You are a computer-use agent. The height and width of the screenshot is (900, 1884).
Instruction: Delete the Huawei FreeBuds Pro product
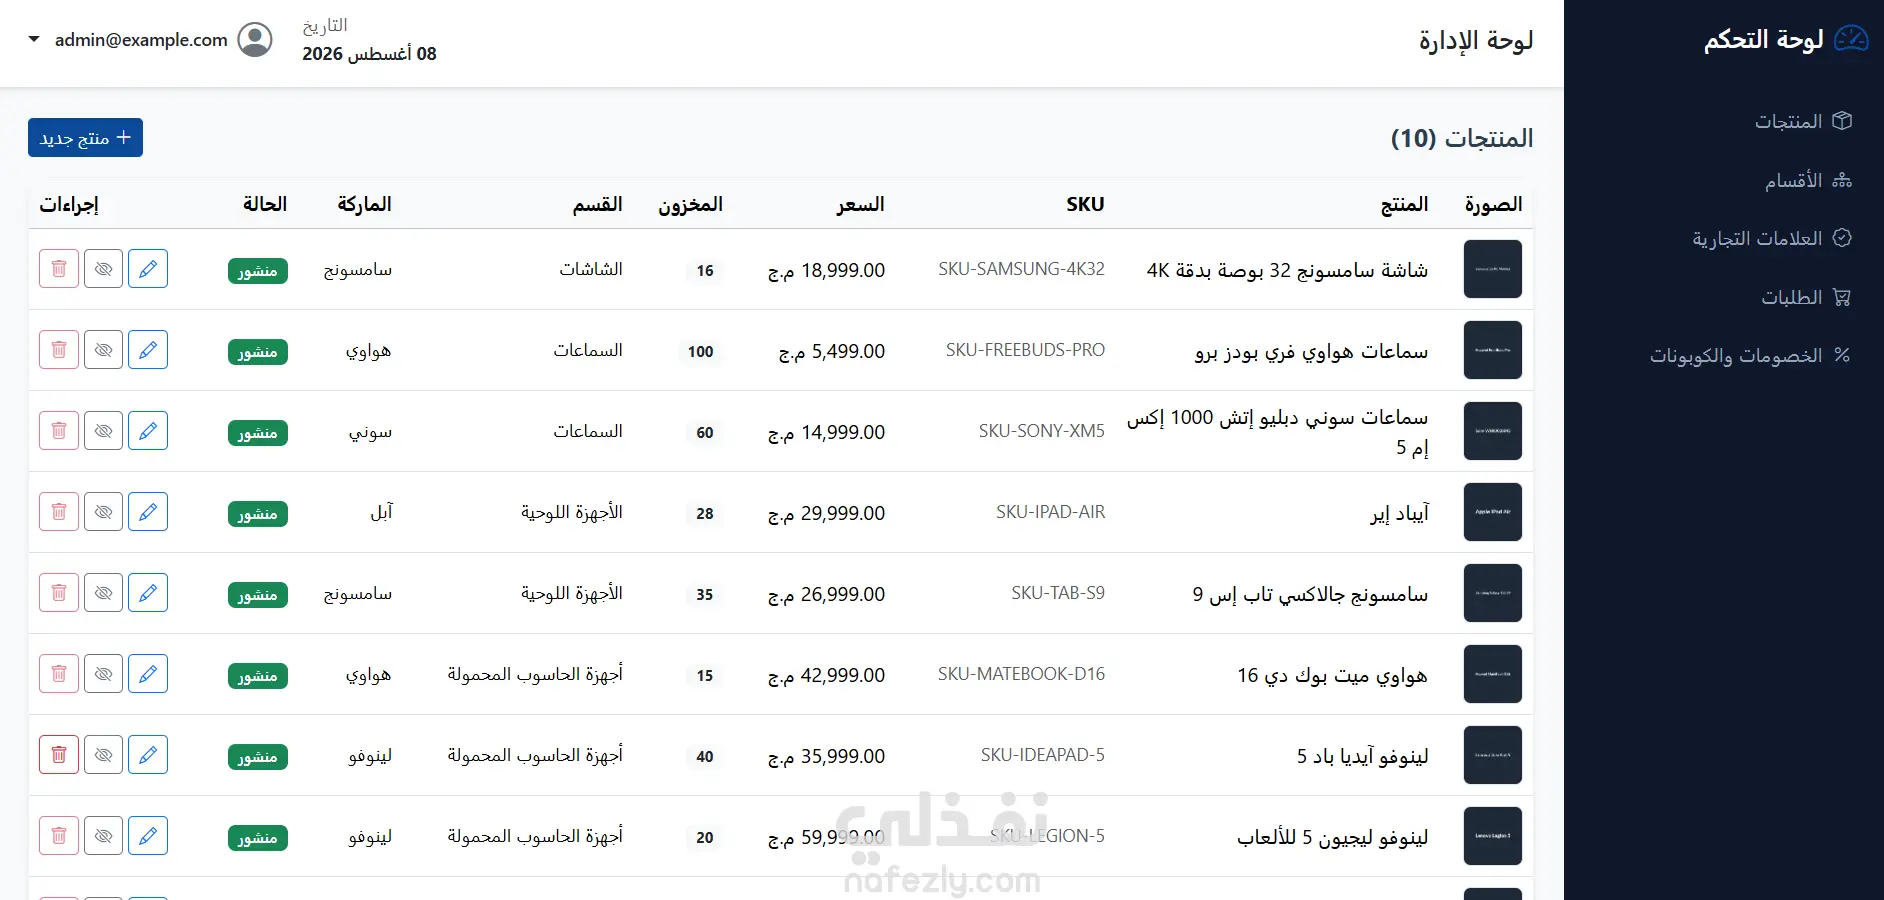(59, 350)
